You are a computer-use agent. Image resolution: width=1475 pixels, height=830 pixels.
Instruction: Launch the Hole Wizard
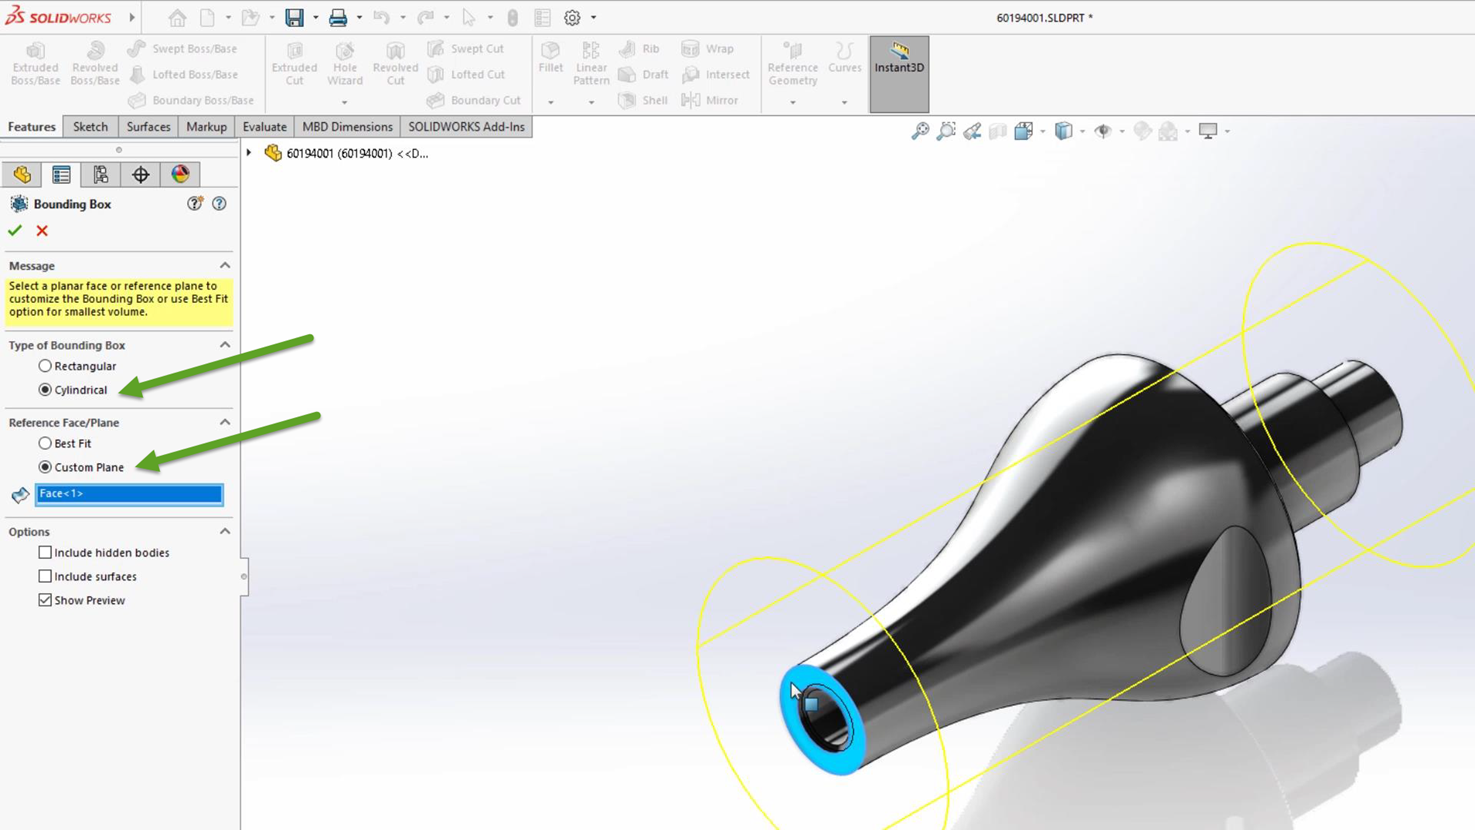(344, 64)
